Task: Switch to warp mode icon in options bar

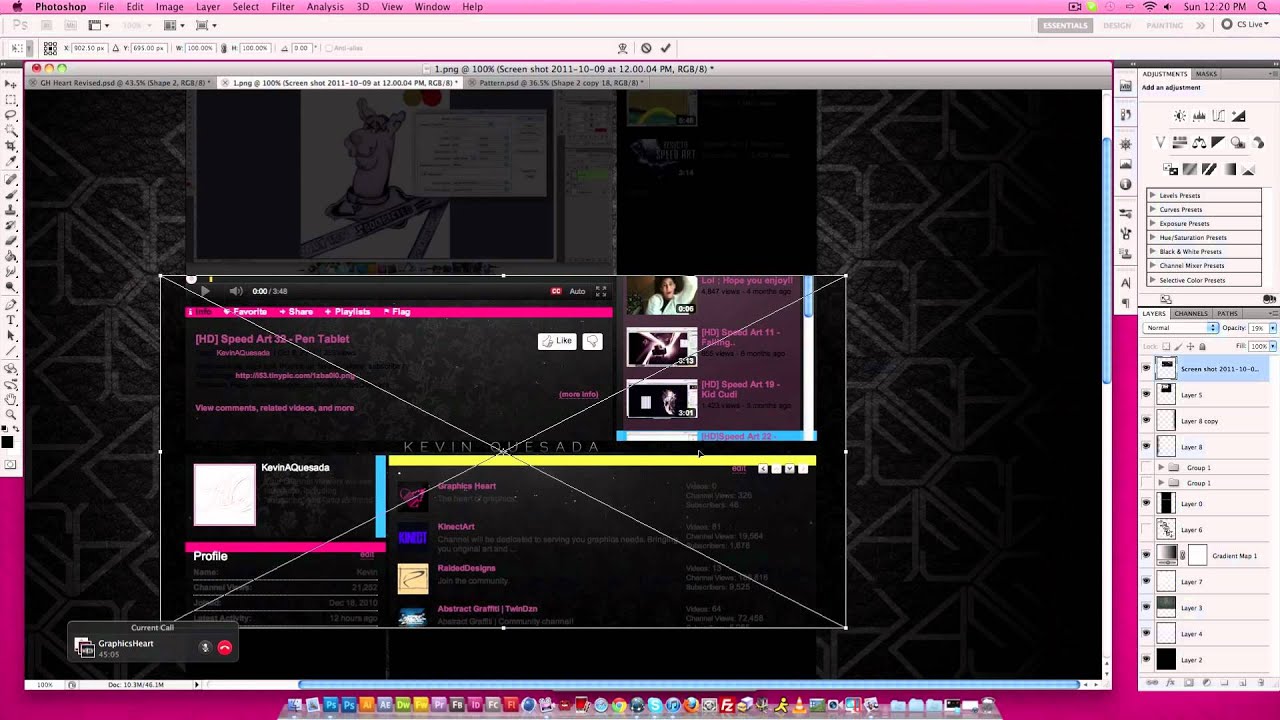Action: point(623,48)
